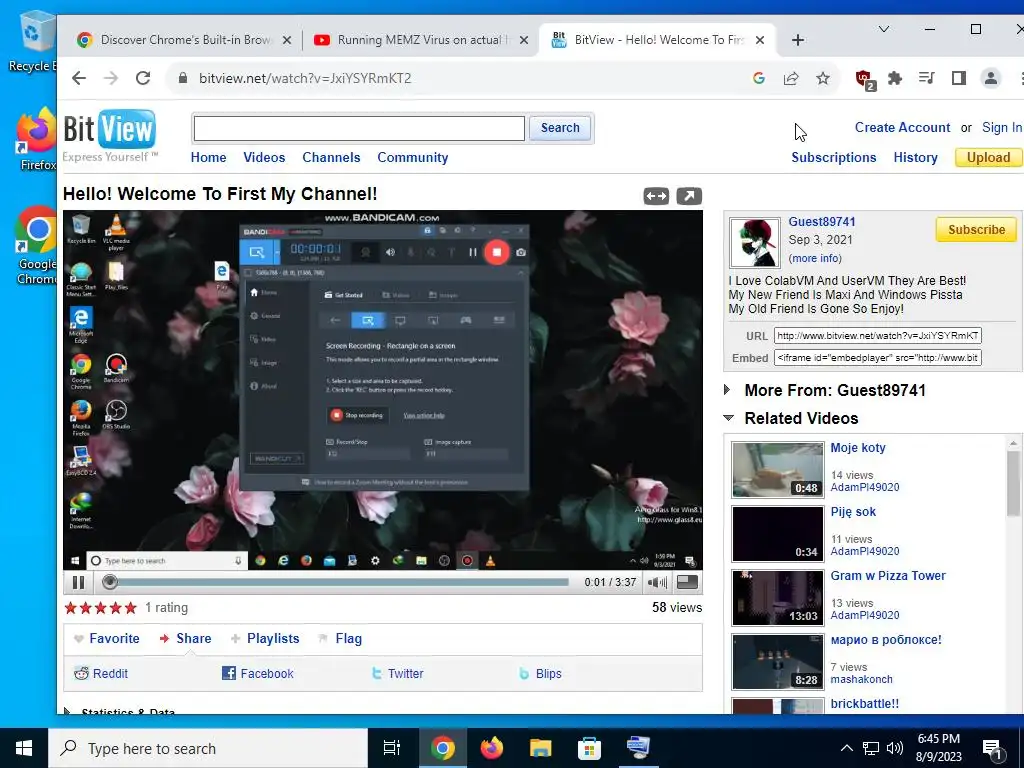Focus the BitView search input field
Image resolution: width=1024 pixels, height=768 pixels.
coord(359,129)
